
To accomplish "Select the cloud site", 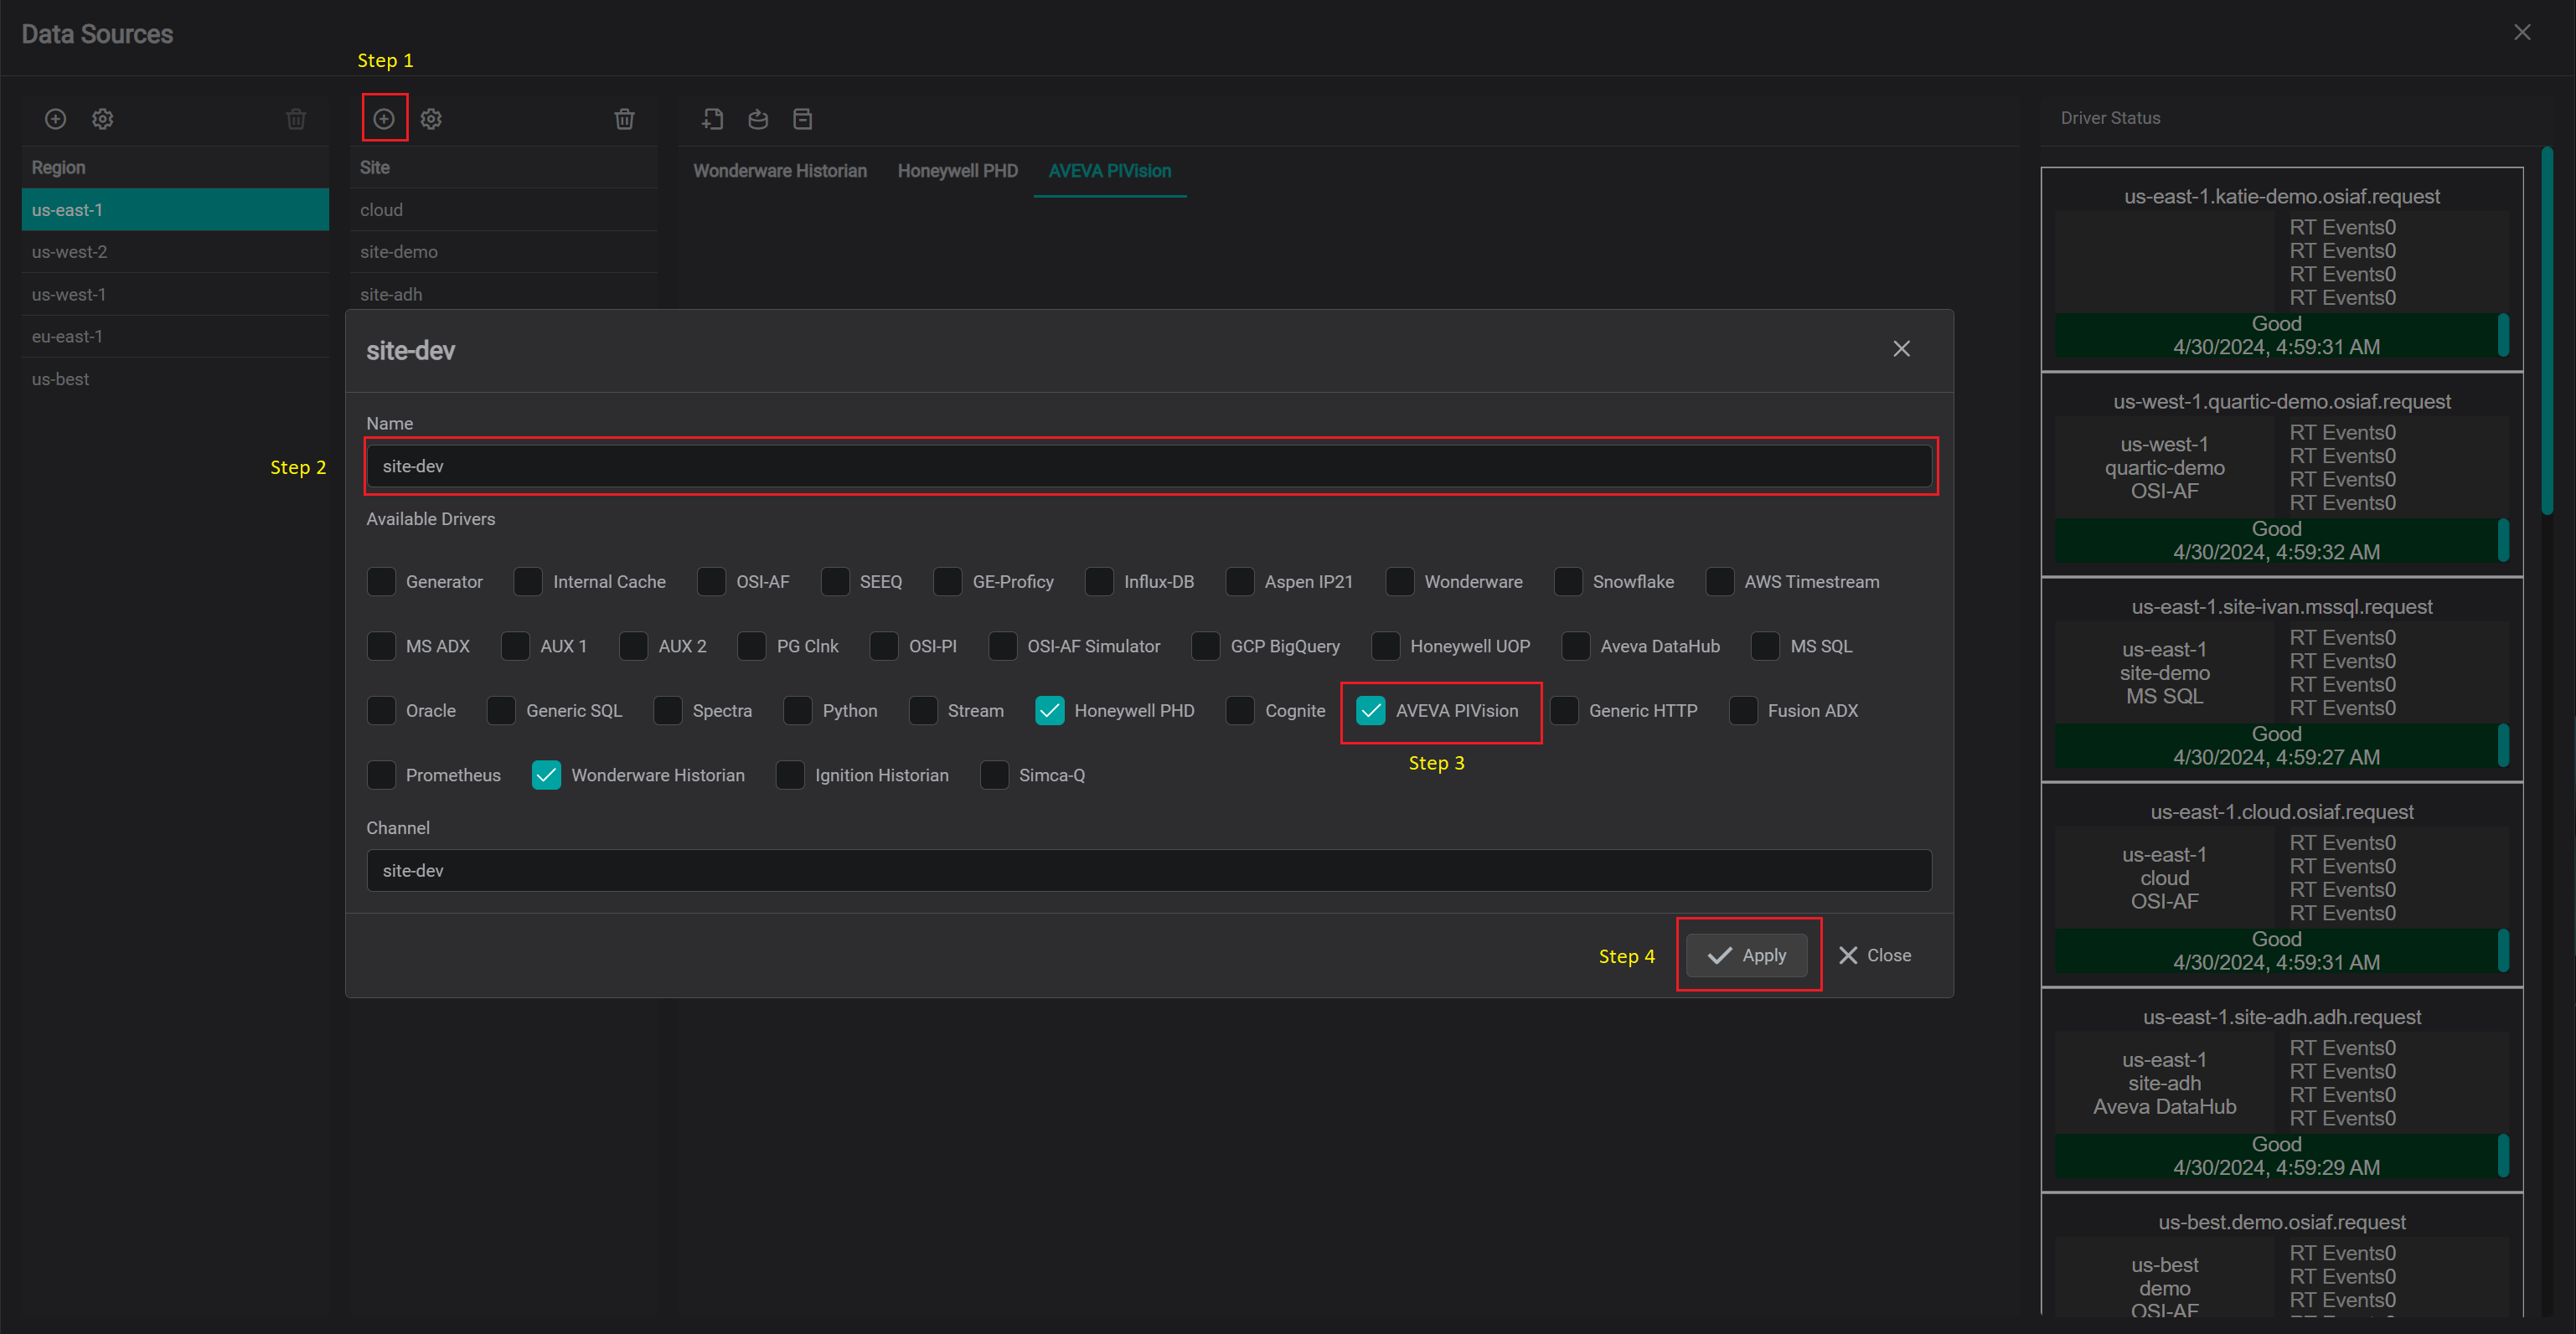I will coord(504,210).
